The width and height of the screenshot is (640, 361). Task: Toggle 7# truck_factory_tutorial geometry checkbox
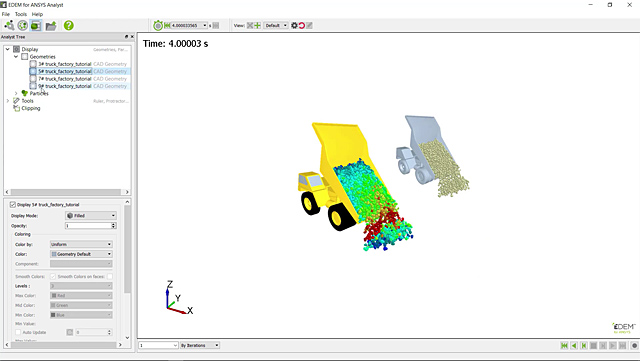[33, 78]
